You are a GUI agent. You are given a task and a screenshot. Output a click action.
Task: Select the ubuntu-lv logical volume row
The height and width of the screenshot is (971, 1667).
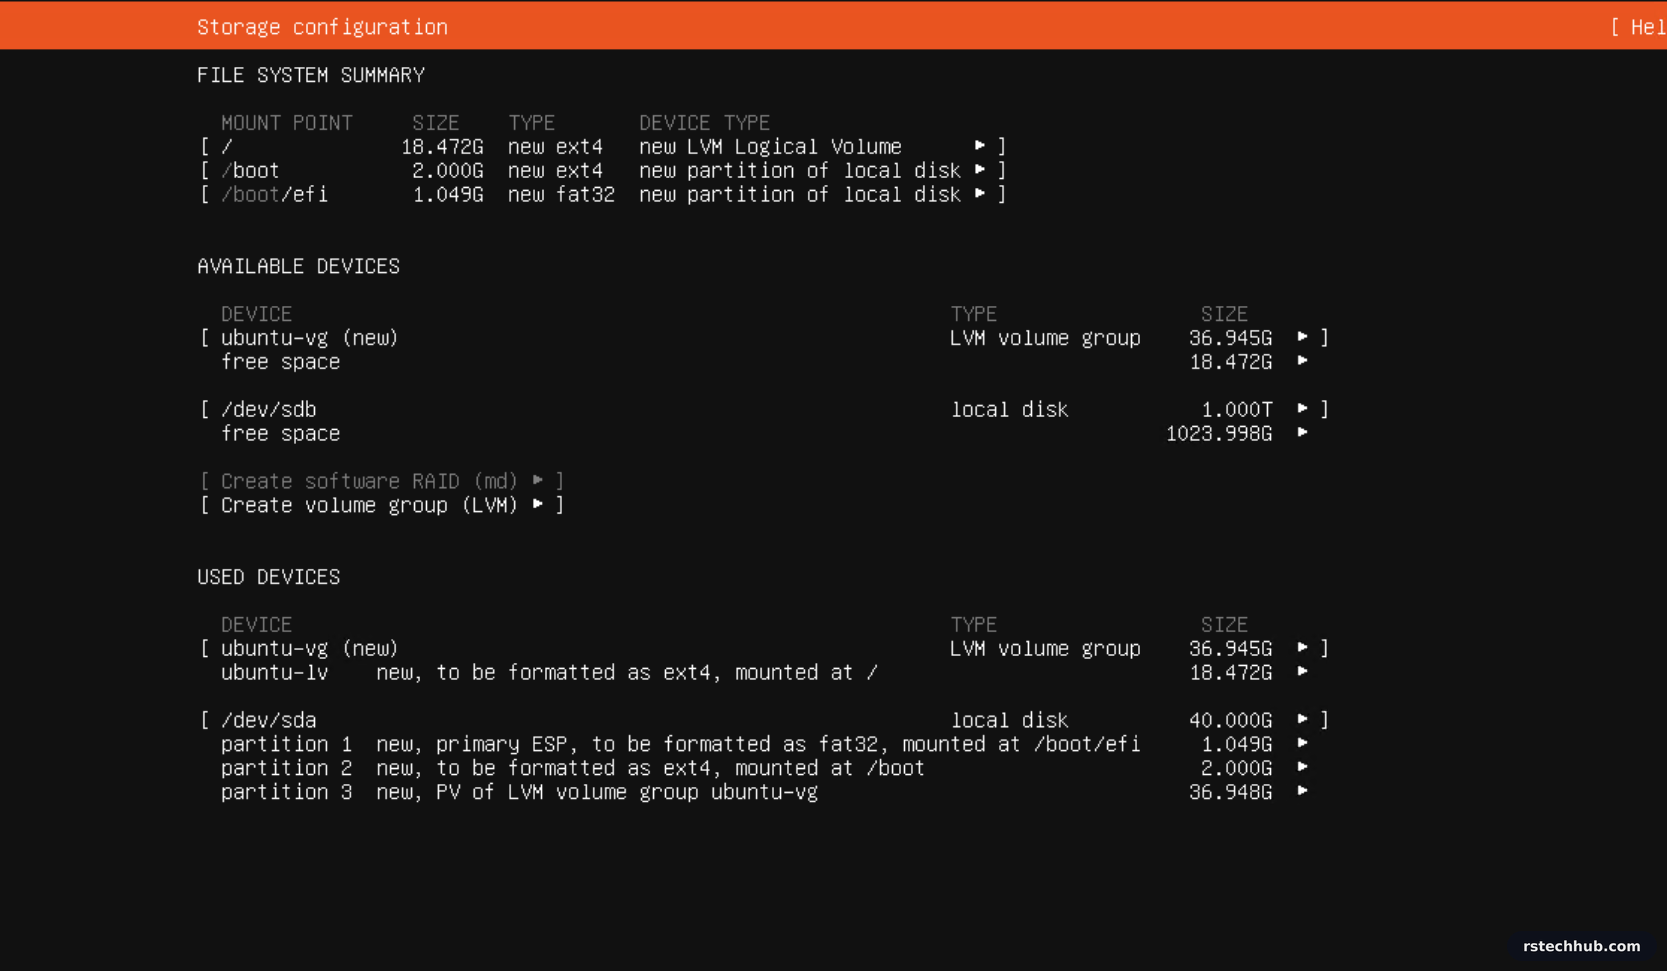[764, 673]
